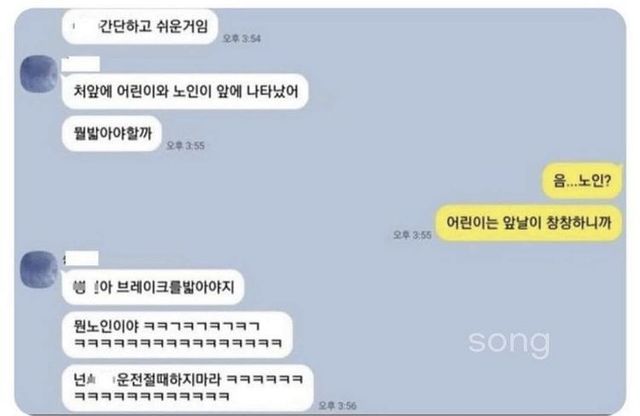Click the 오후 3:54 timestamp
Viewport: 640px width, 416px height.
pyautogui.click(x=242, y=38)
